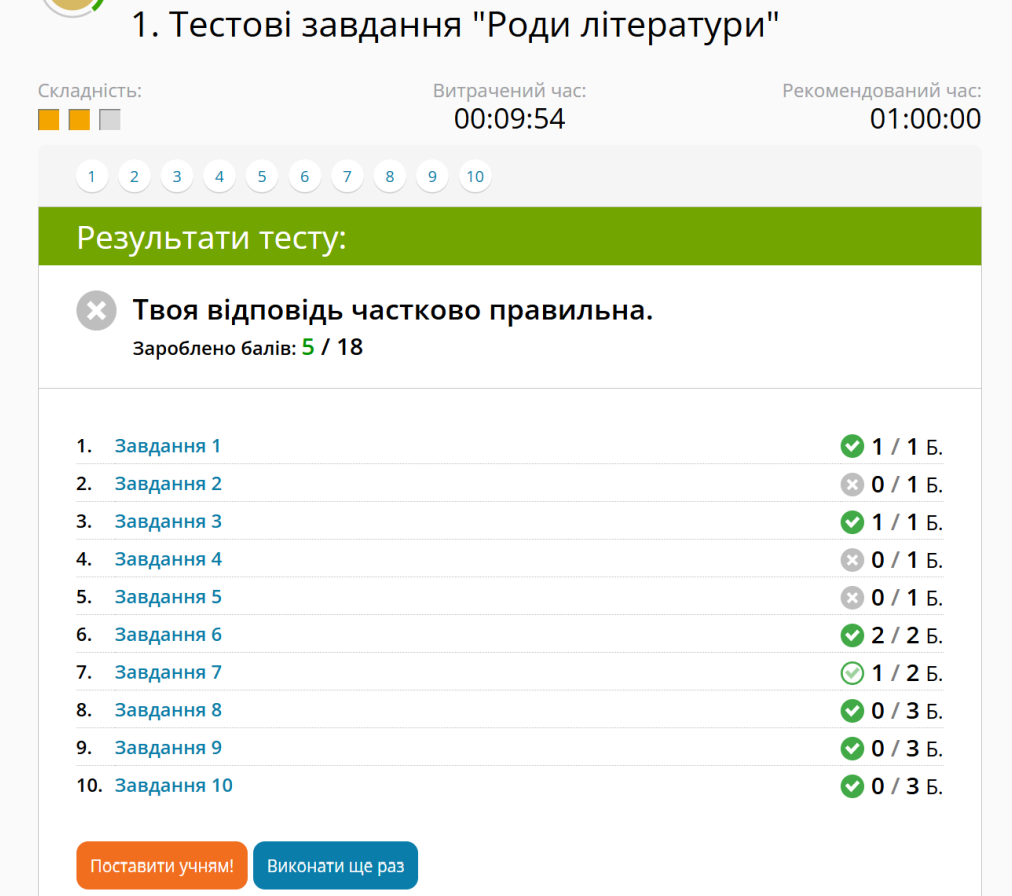
Task: Switch to question 7 navigation circle
Action: 347,177
